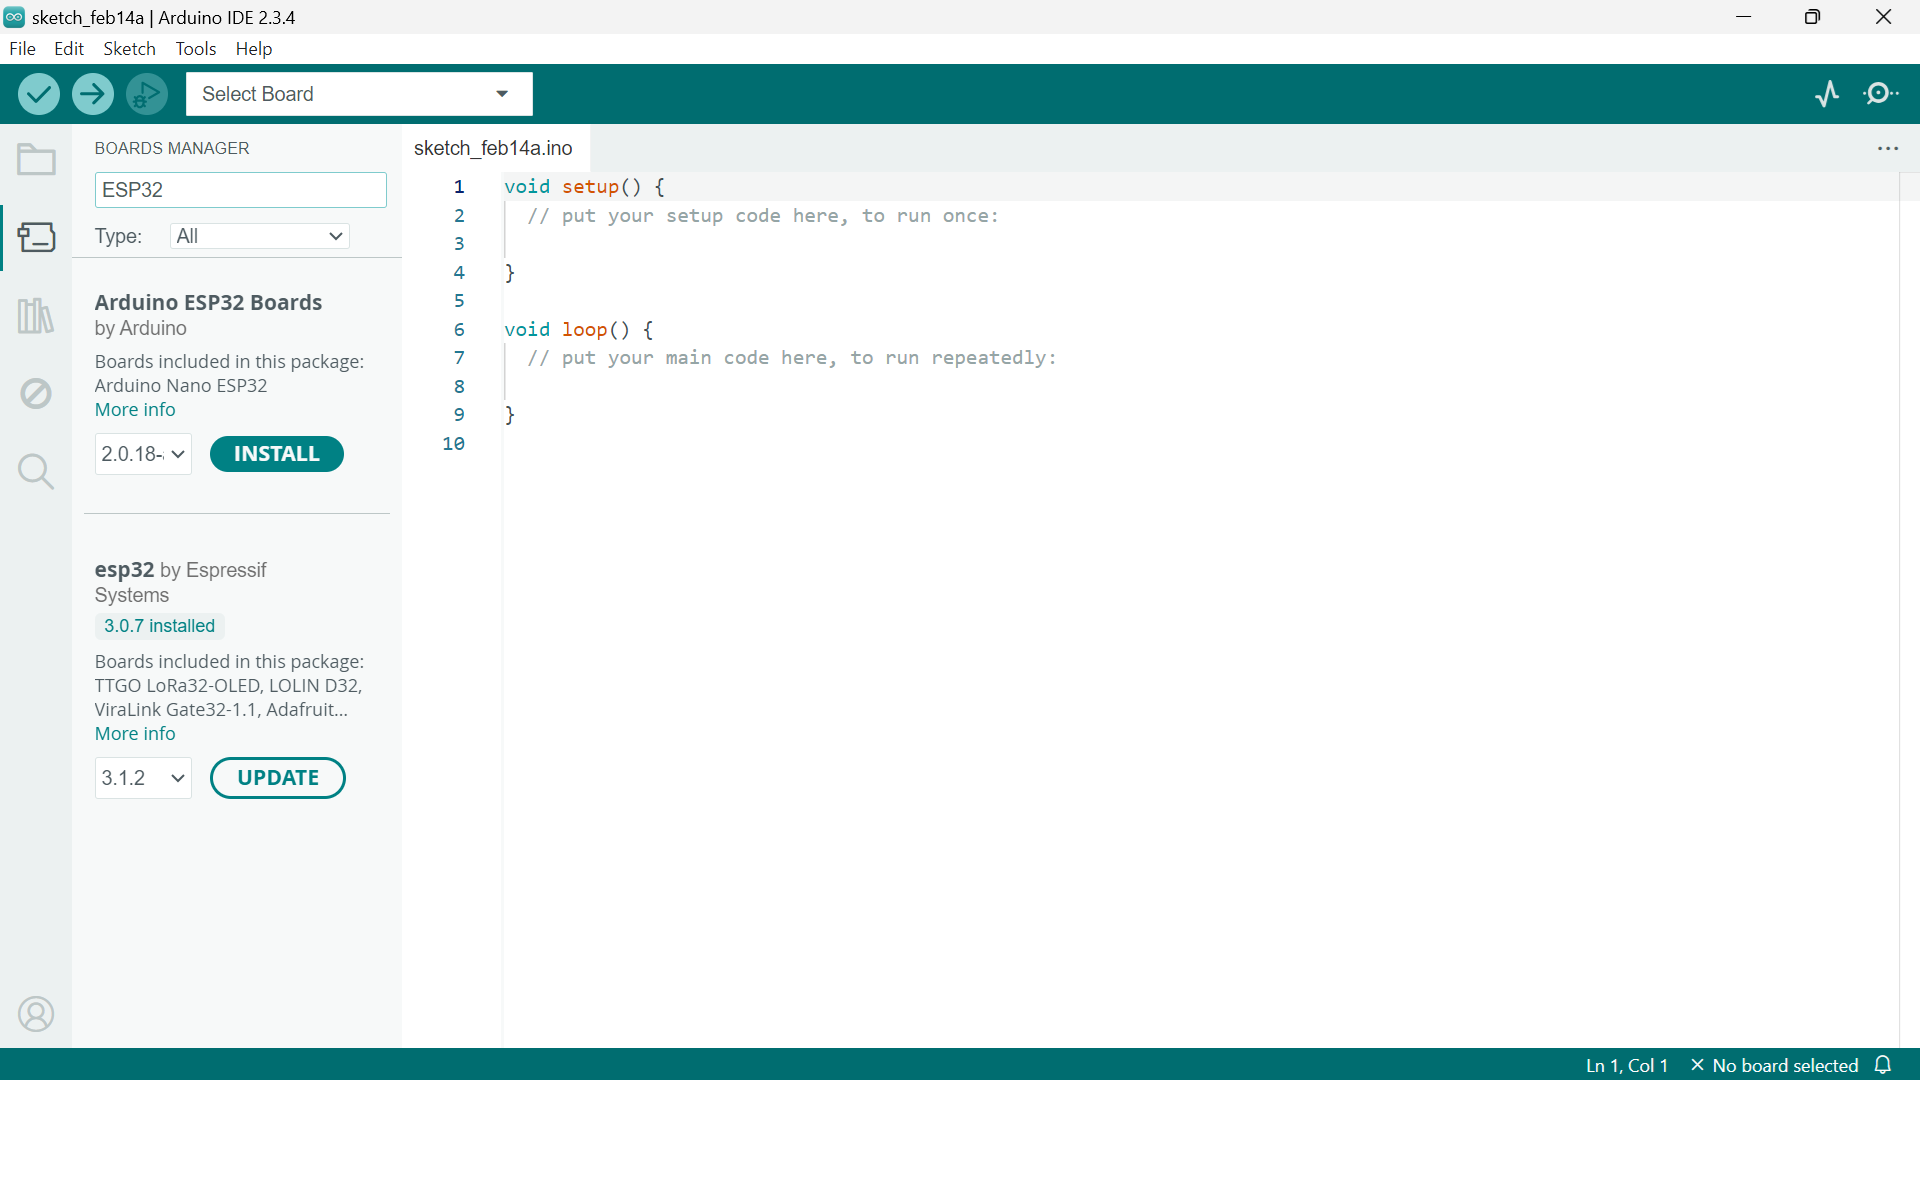Open the Serial Plotter icon

point(1827,94)
